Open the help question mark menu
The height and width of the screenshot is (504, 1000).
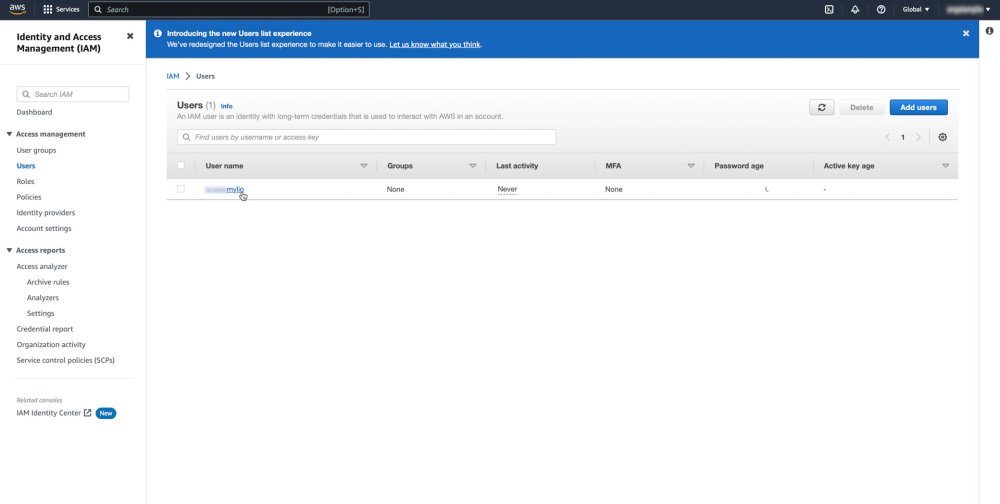tap(881, 10)
